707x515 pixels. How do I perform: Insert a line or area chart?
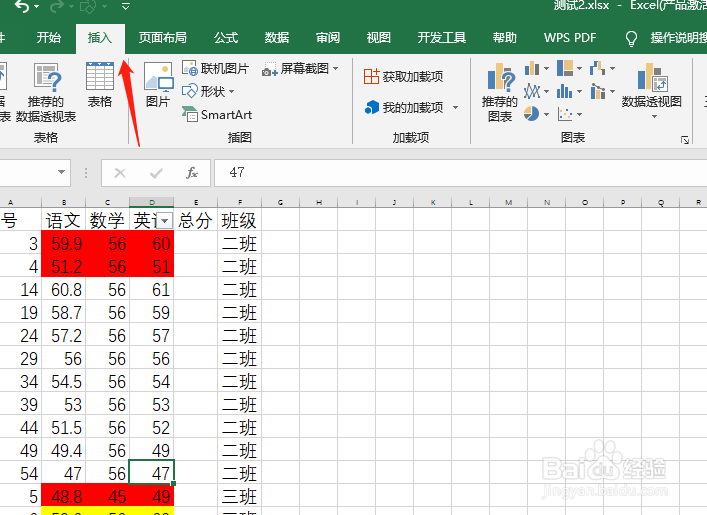[x=532, y=92]
